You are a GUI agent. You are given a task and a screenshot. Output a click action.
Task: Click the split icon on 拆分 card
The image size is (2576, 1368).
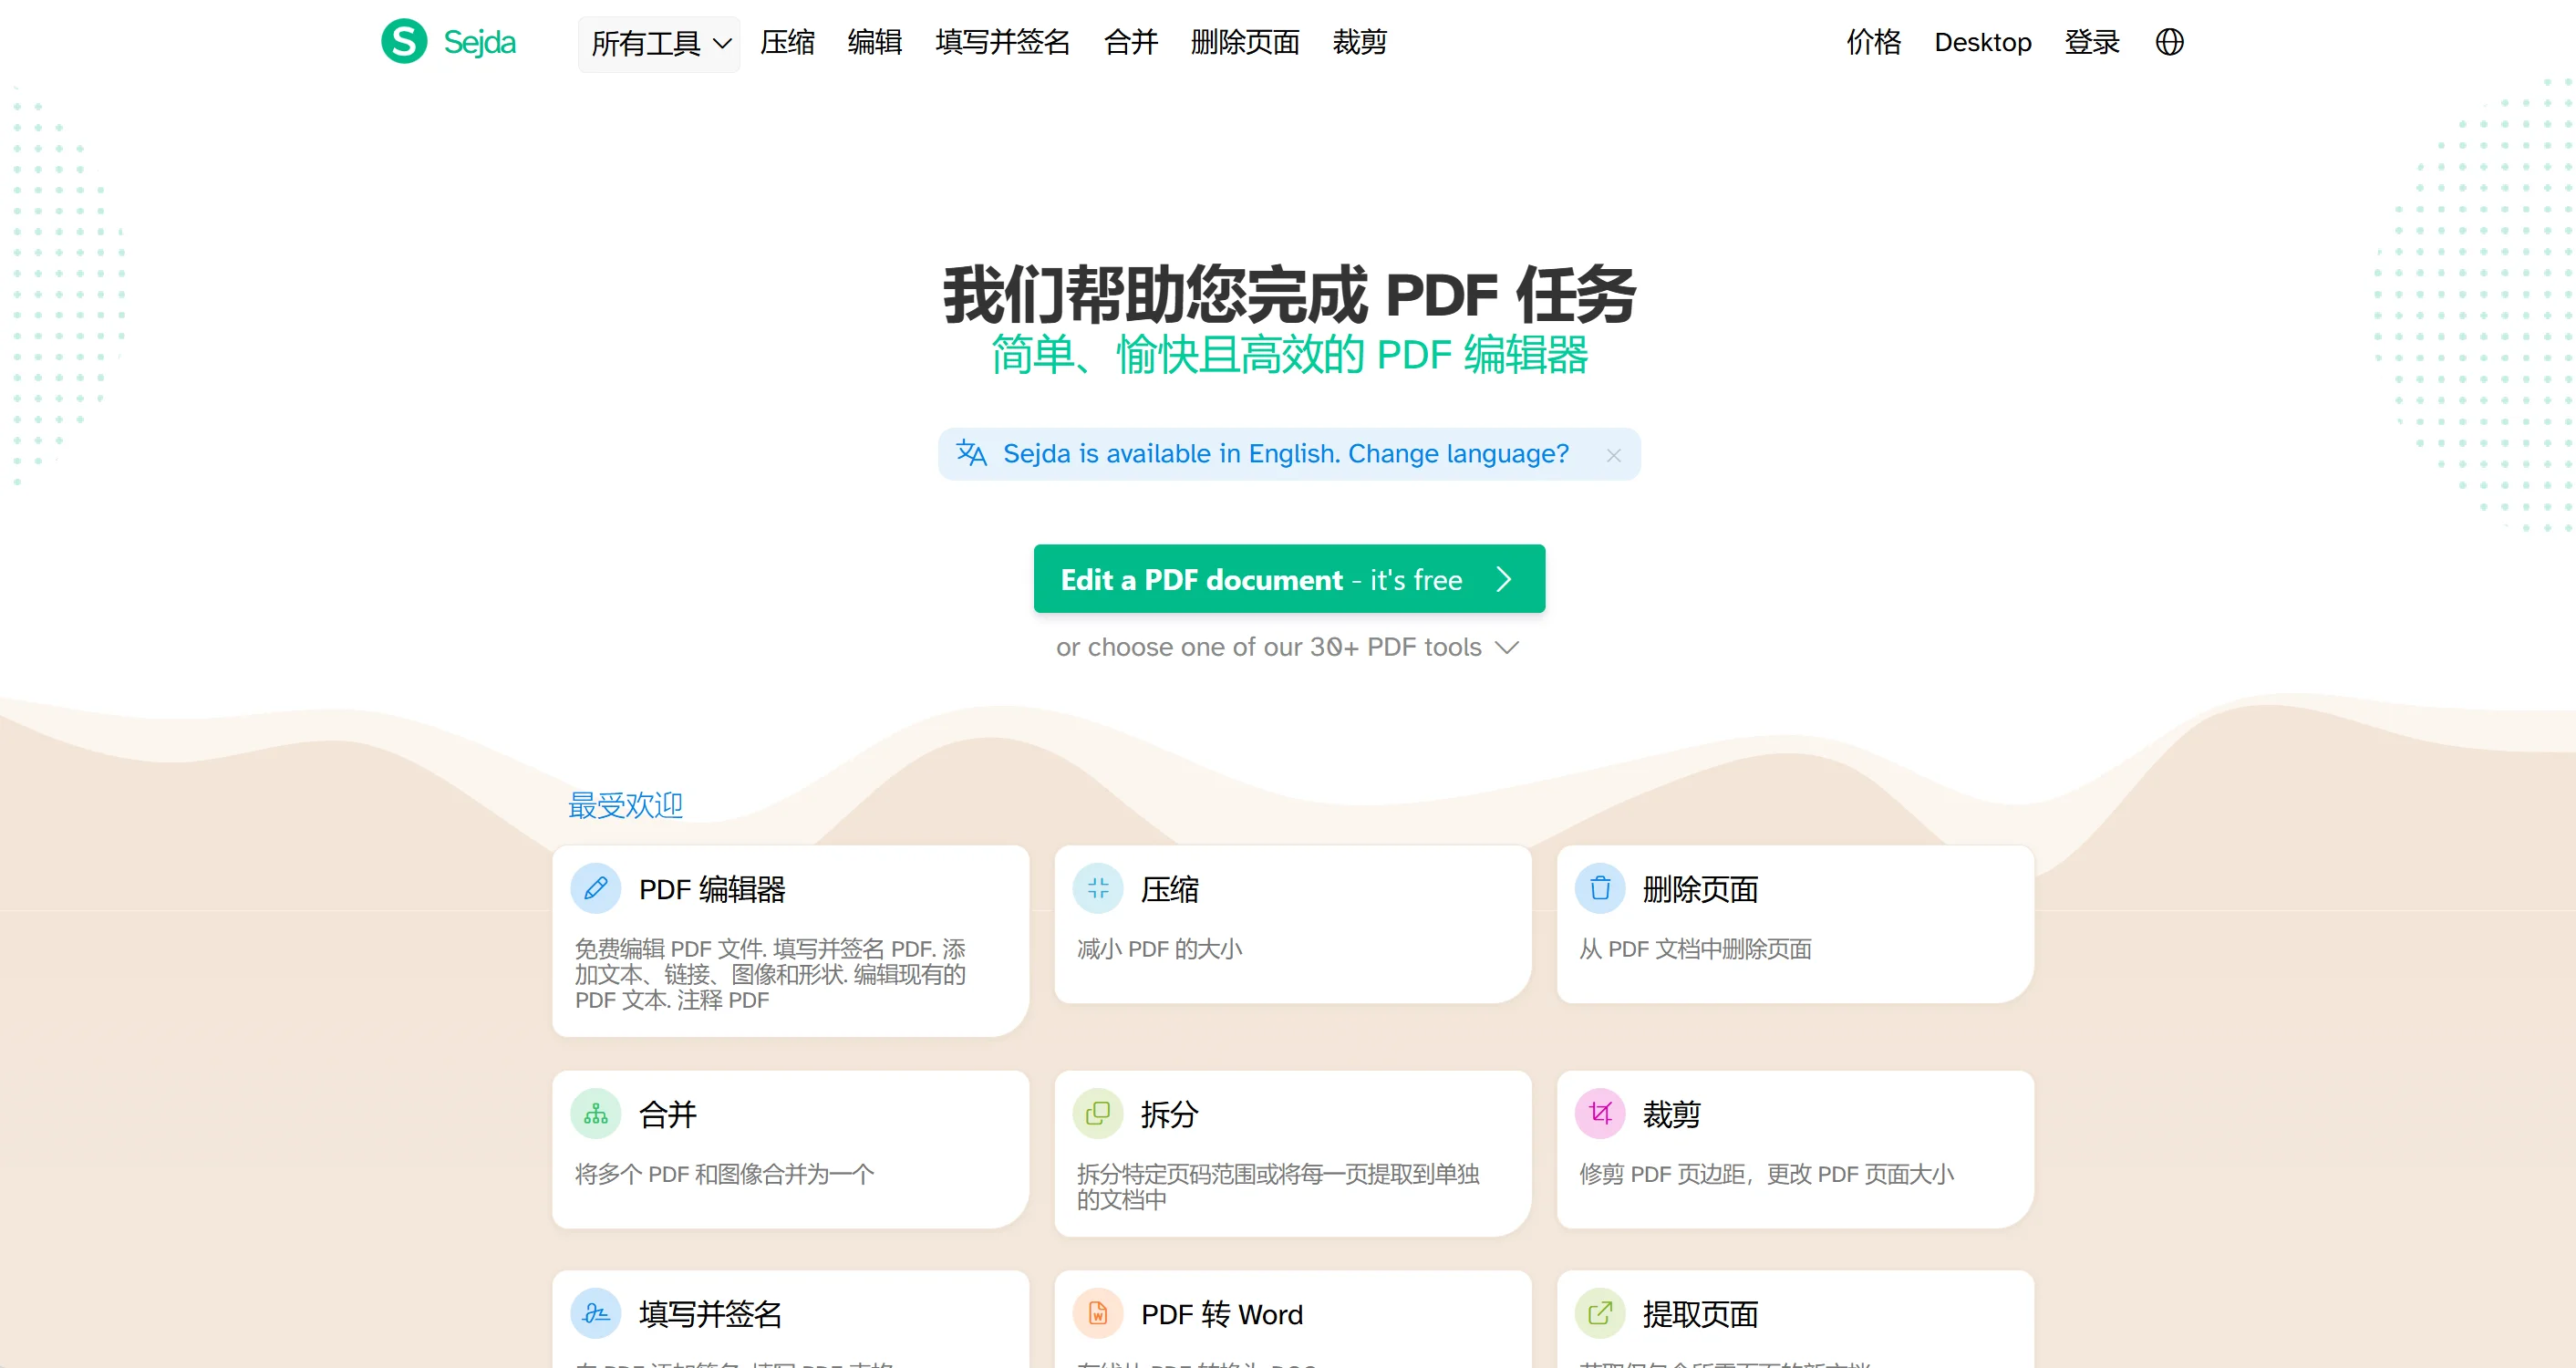pyautogui.click(x=1098, y=1113)
